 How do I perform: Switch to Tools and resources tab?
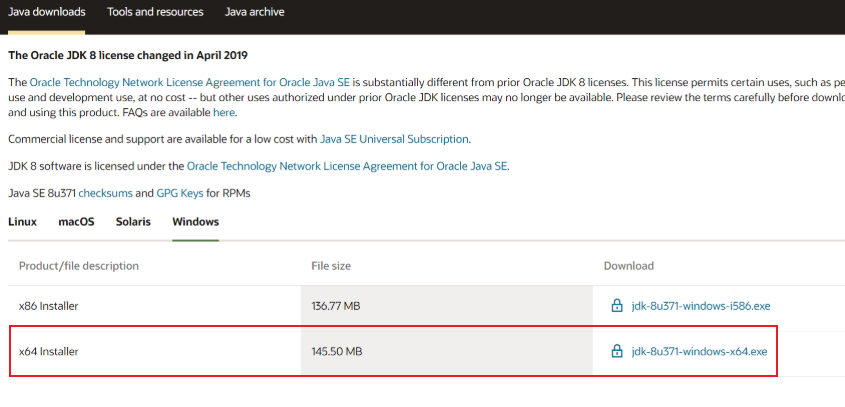point(155,12)
